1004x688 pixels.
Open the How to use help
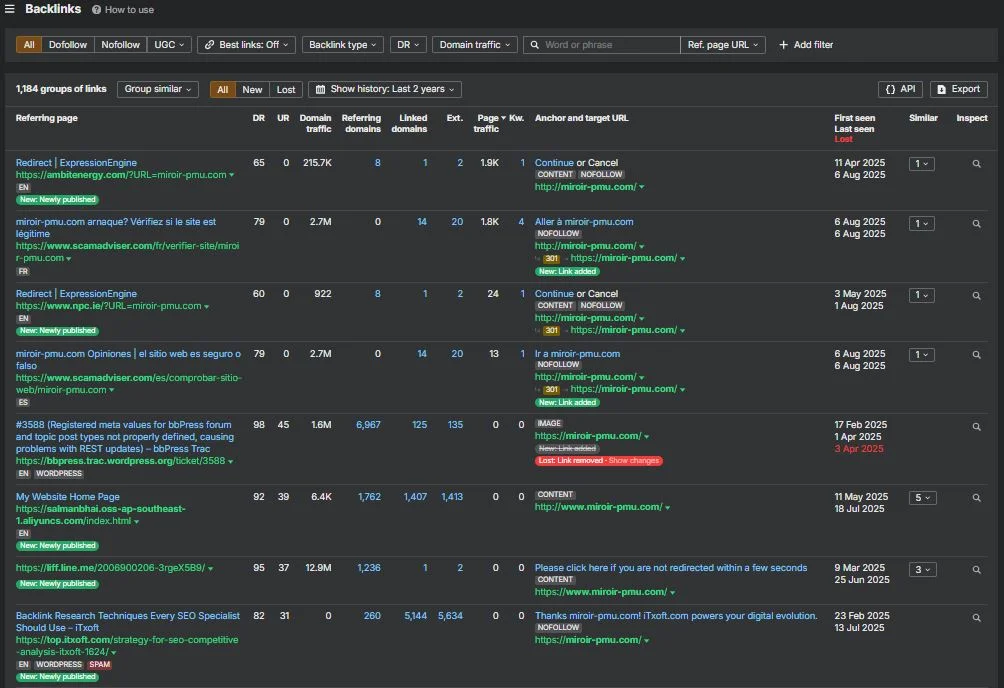point(123,10)
